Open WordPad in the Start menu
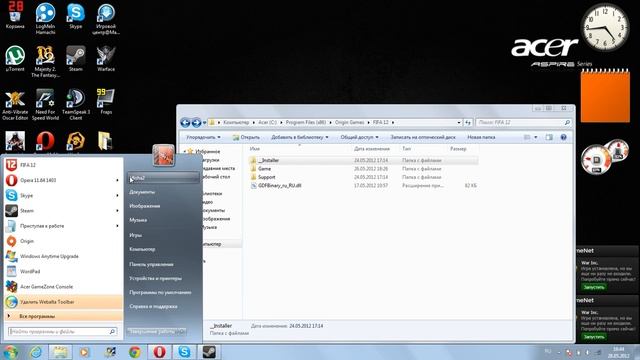Image resolution: width=640 pixels, height=360 pixels. tap(63, 271)
